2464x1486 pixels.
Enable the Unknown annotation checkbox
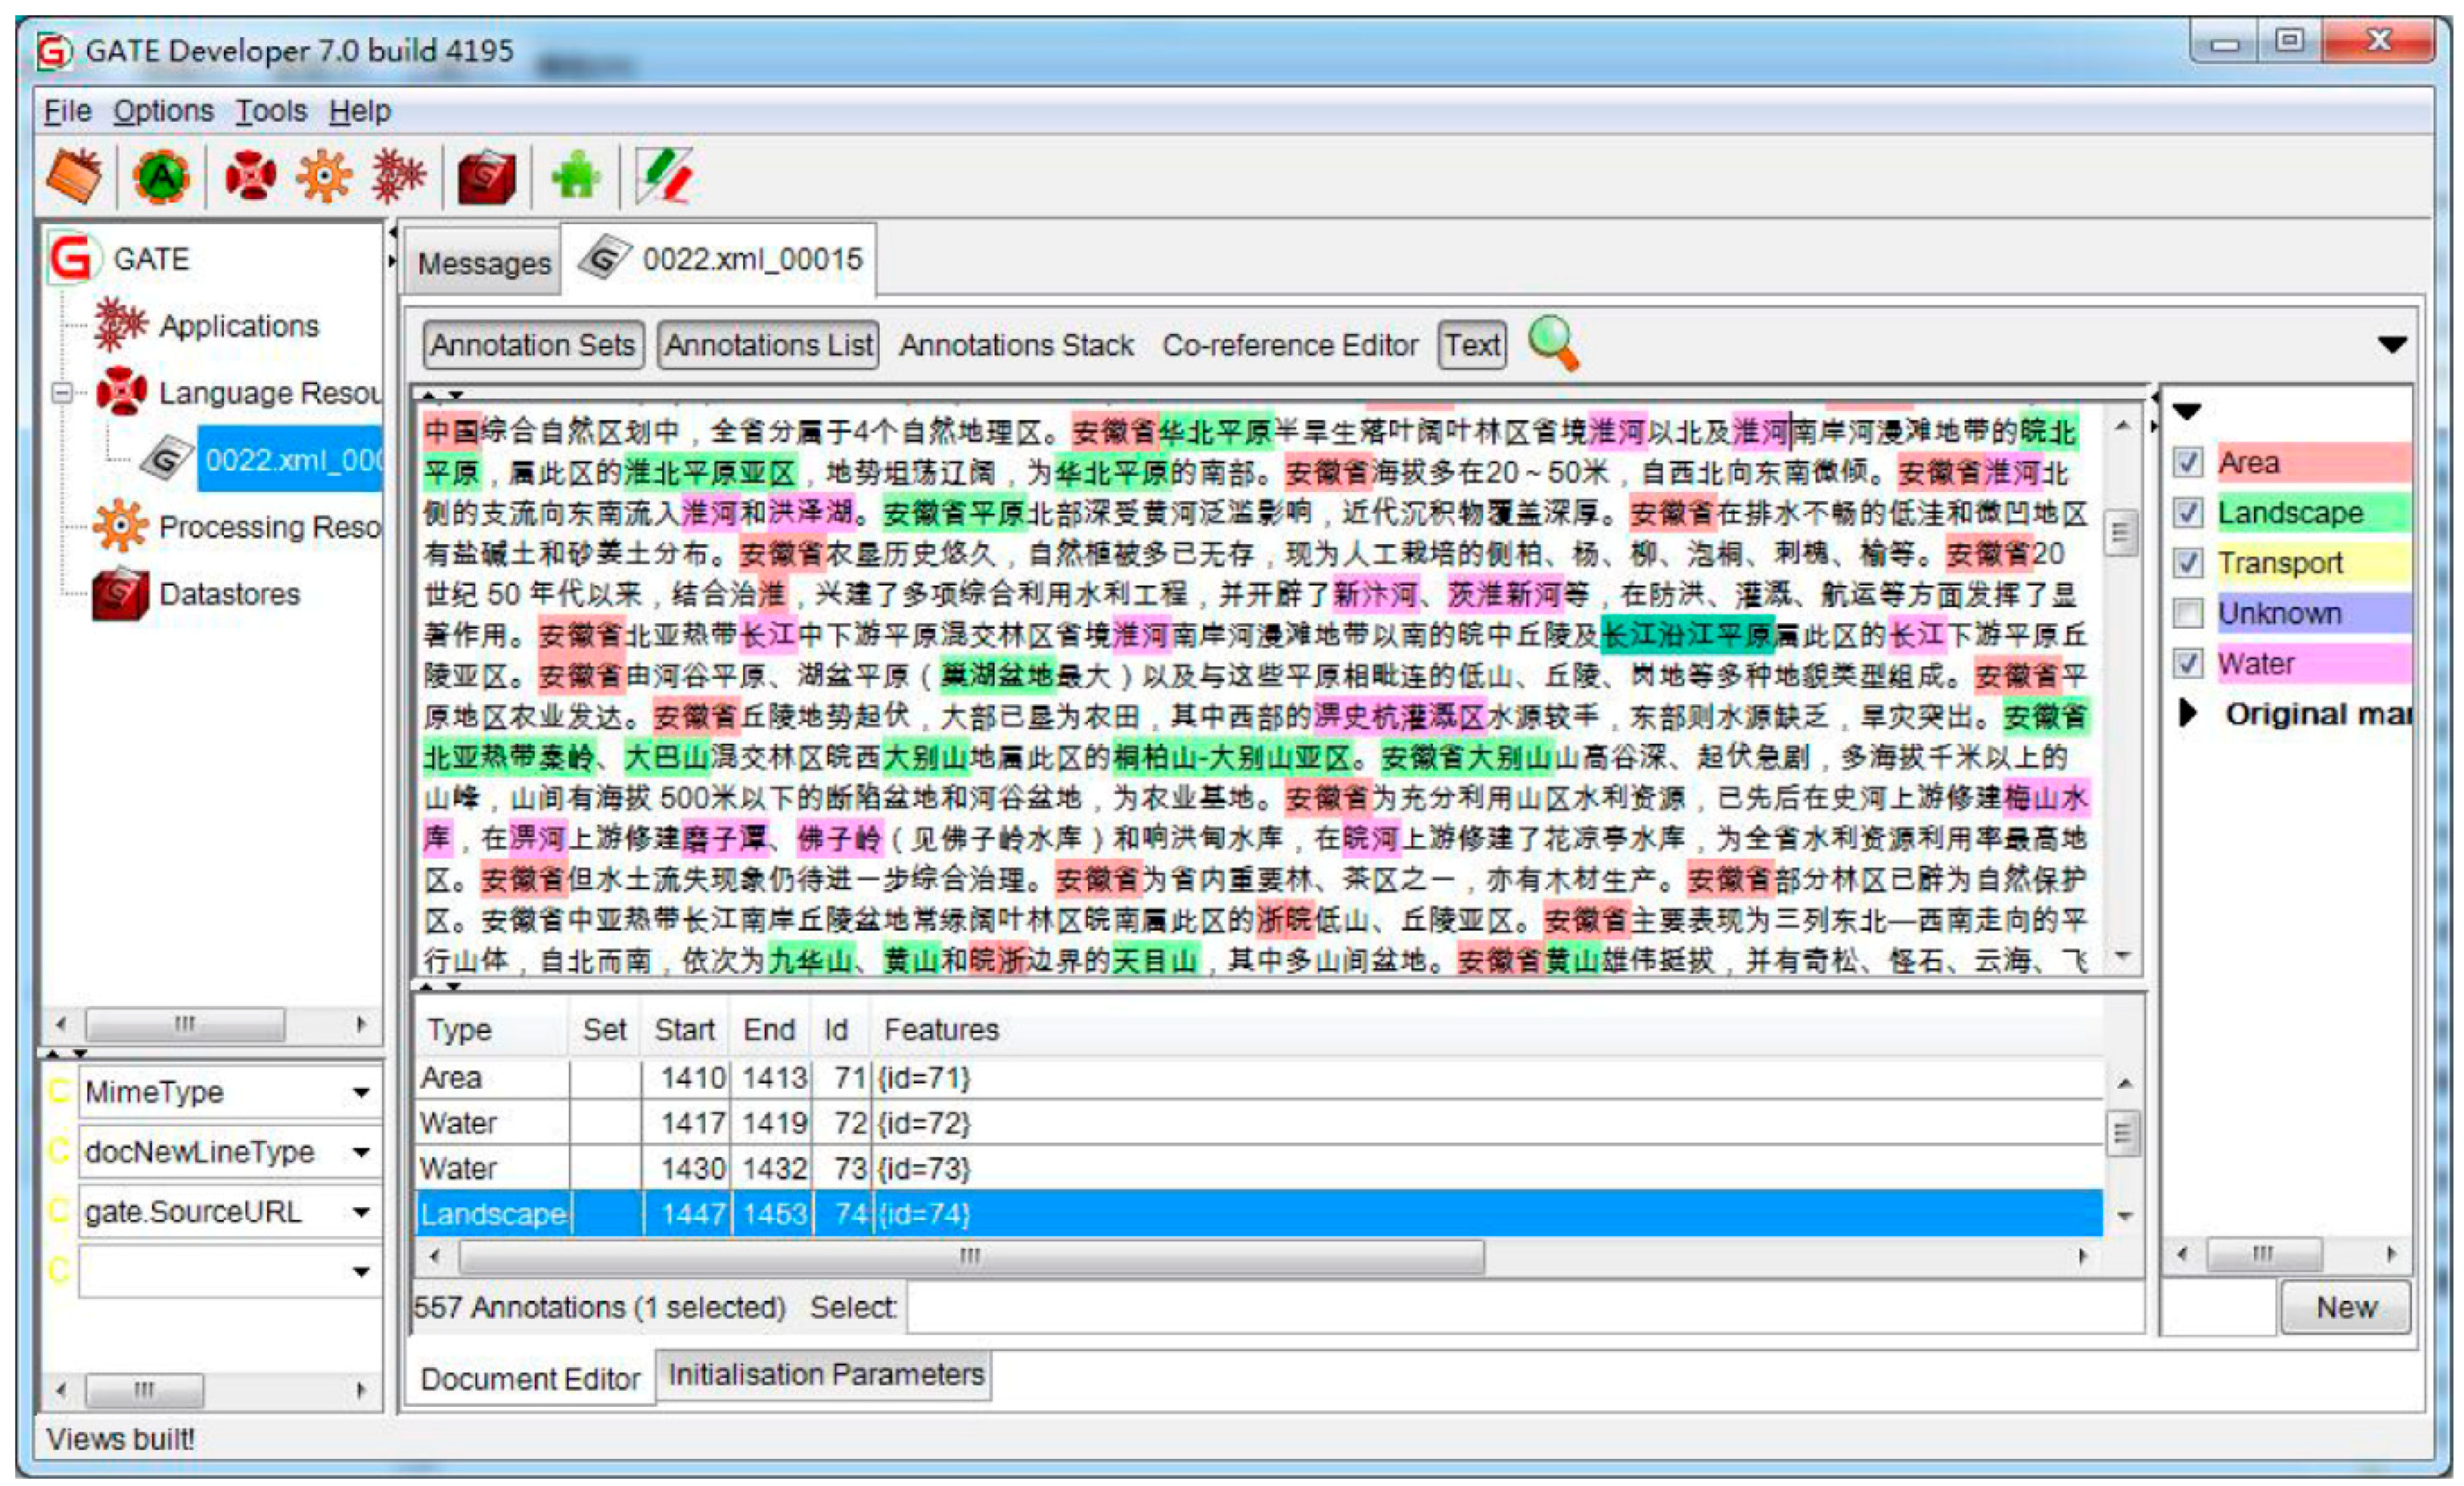[x=2188, y=613]
